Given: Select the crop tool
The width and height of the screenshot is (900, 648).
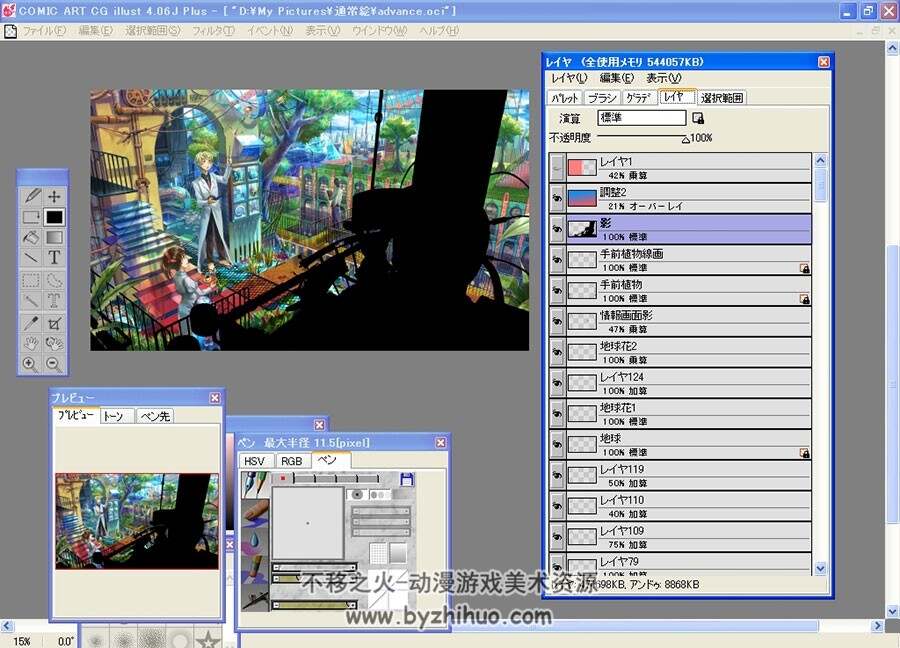Looking at the screenshot, I should point(54,323).
